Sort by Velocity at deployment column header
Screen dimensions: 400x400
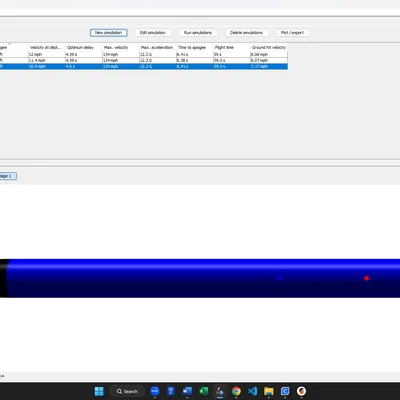click(x=46, y=47)
